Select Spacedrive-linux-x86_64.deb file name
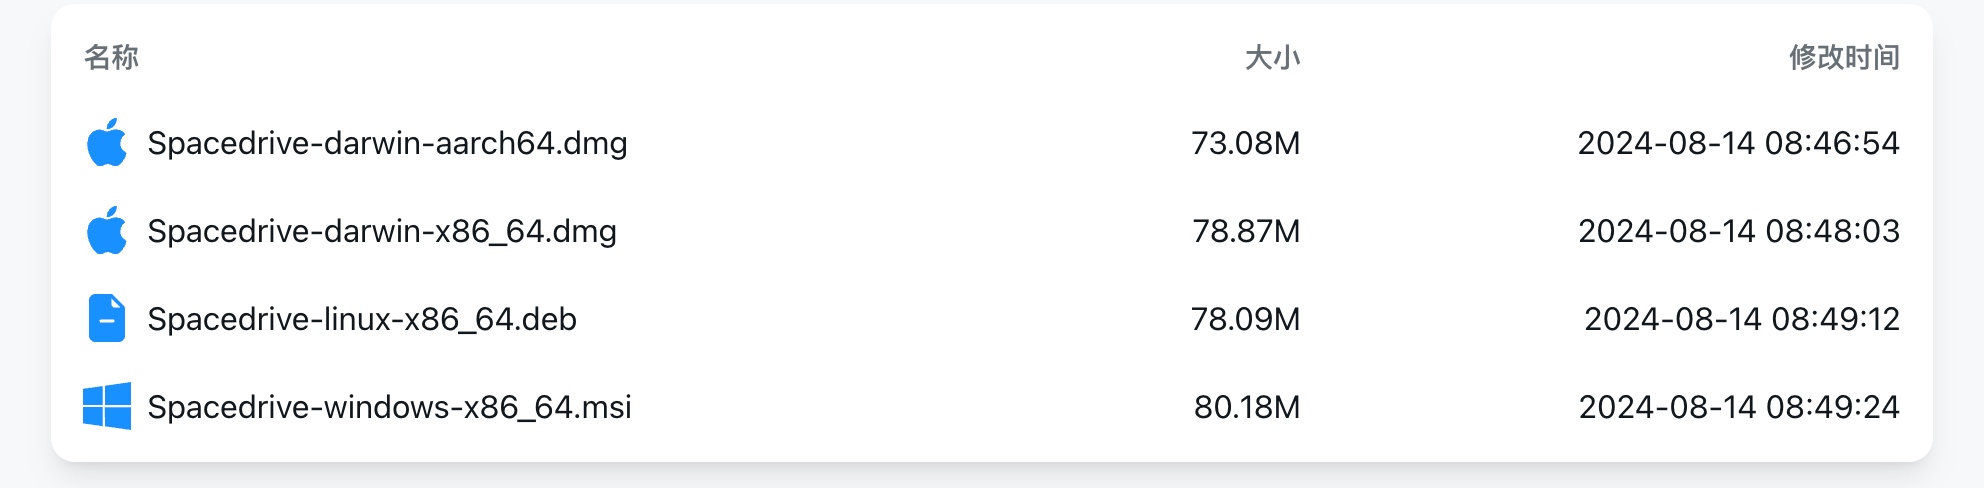The width and height of the screenshot is (1984, 488). 362,319
